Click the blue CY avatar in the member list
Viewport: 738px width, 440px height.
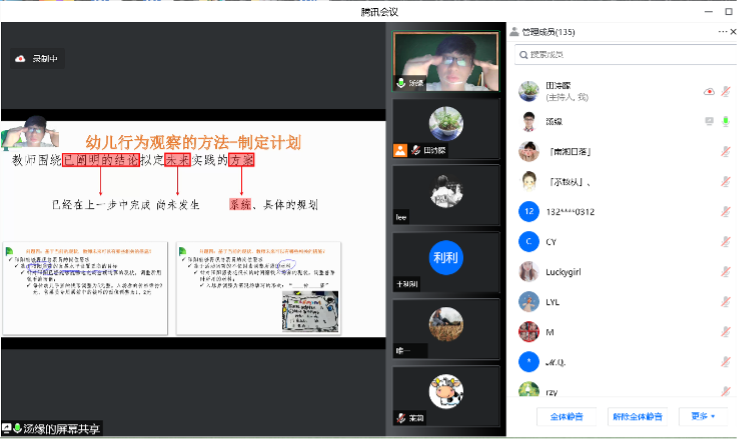click(529, 241)
